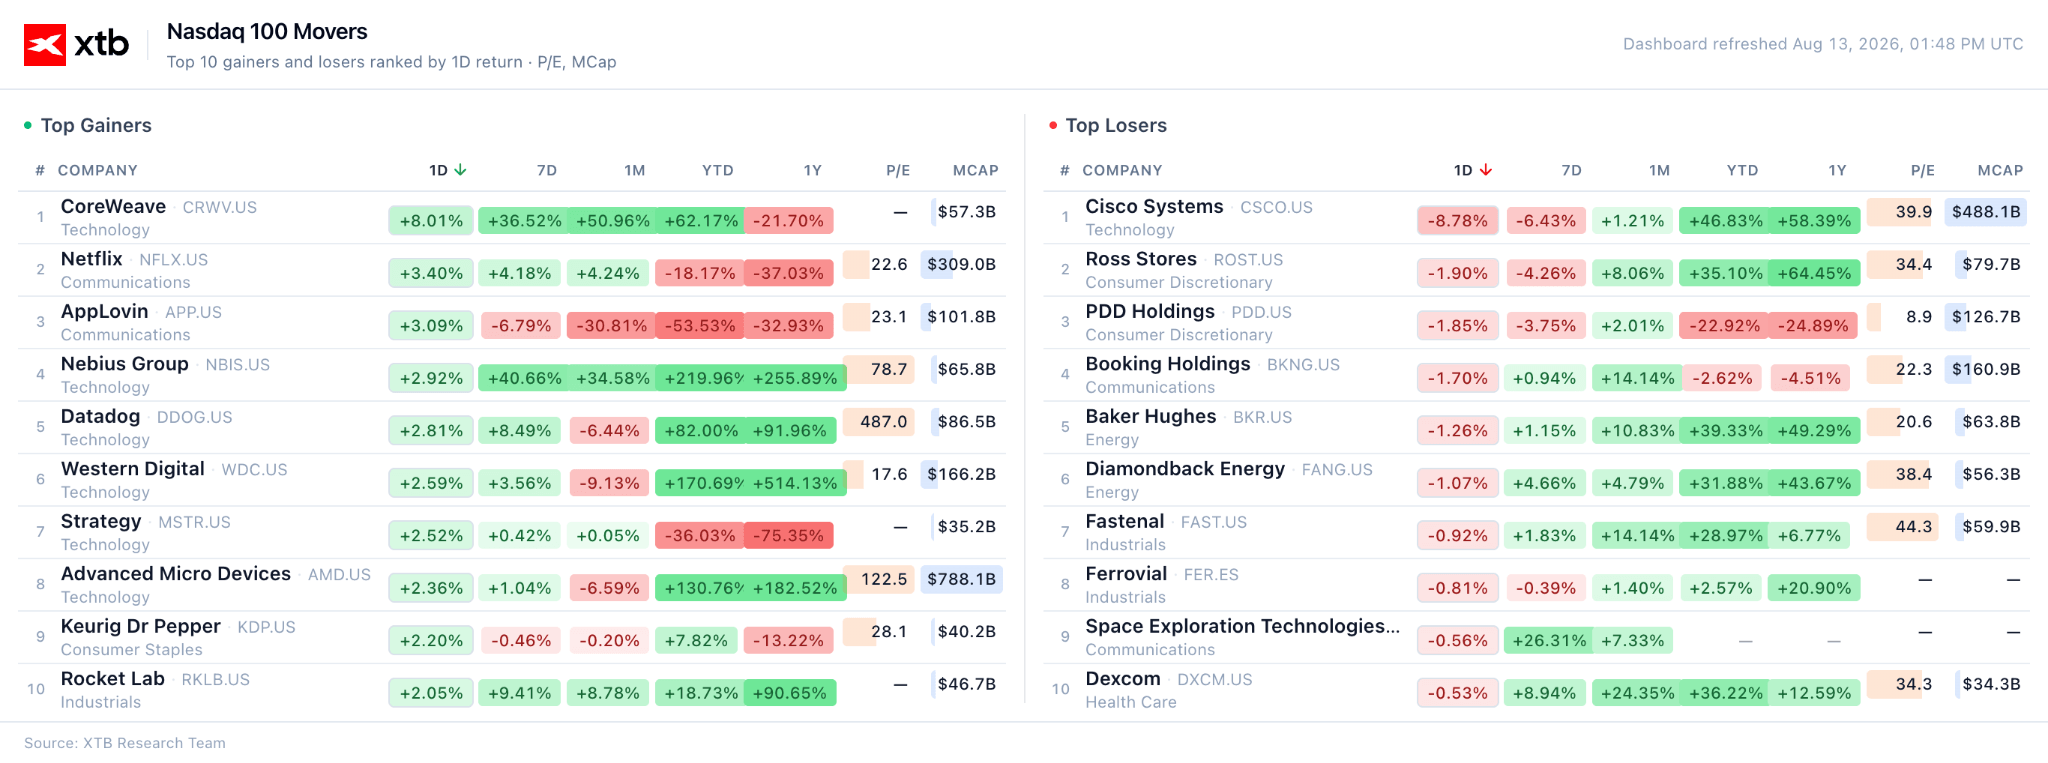Image resolution: width=2048 pixels, height=763 pixels.
Task: Toggle the 1D sort arrow in Top Gainers
Action: pos(460,170)
